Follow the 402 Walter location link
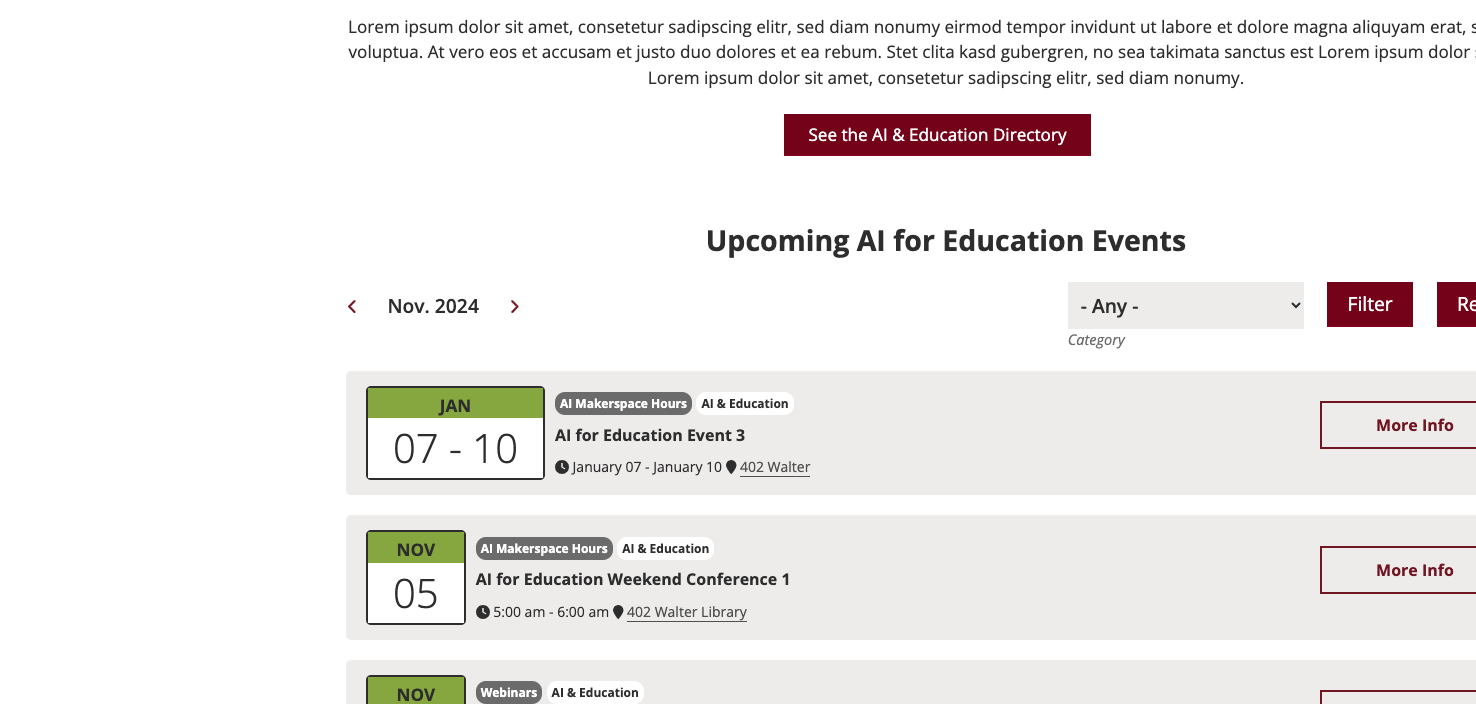Viewport: 1476px width, 704px height. [x=775, y=467]
